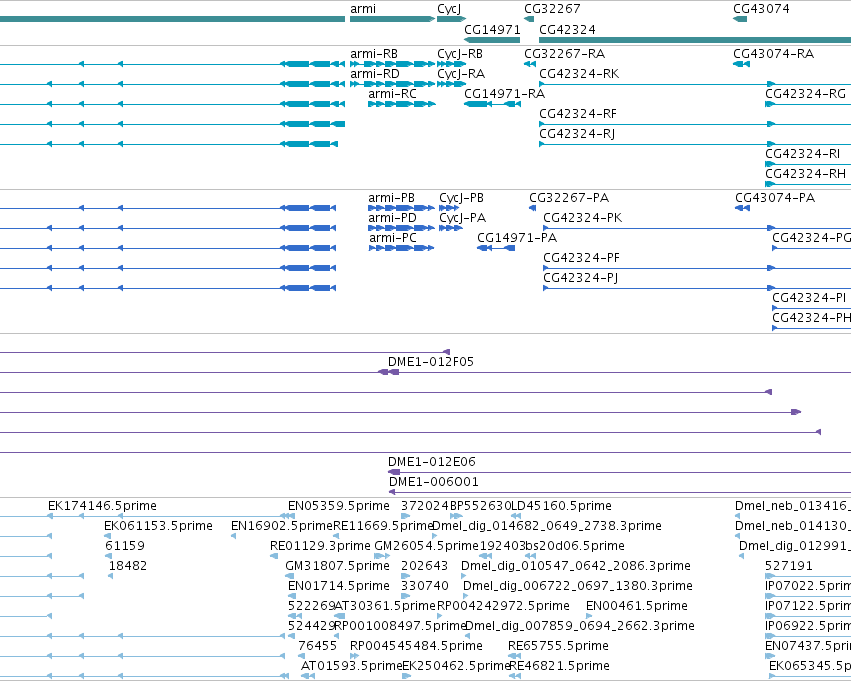Screen dimensions: 851x681
Task: Click protein CG42324-PK label
Action: (583, 218)
